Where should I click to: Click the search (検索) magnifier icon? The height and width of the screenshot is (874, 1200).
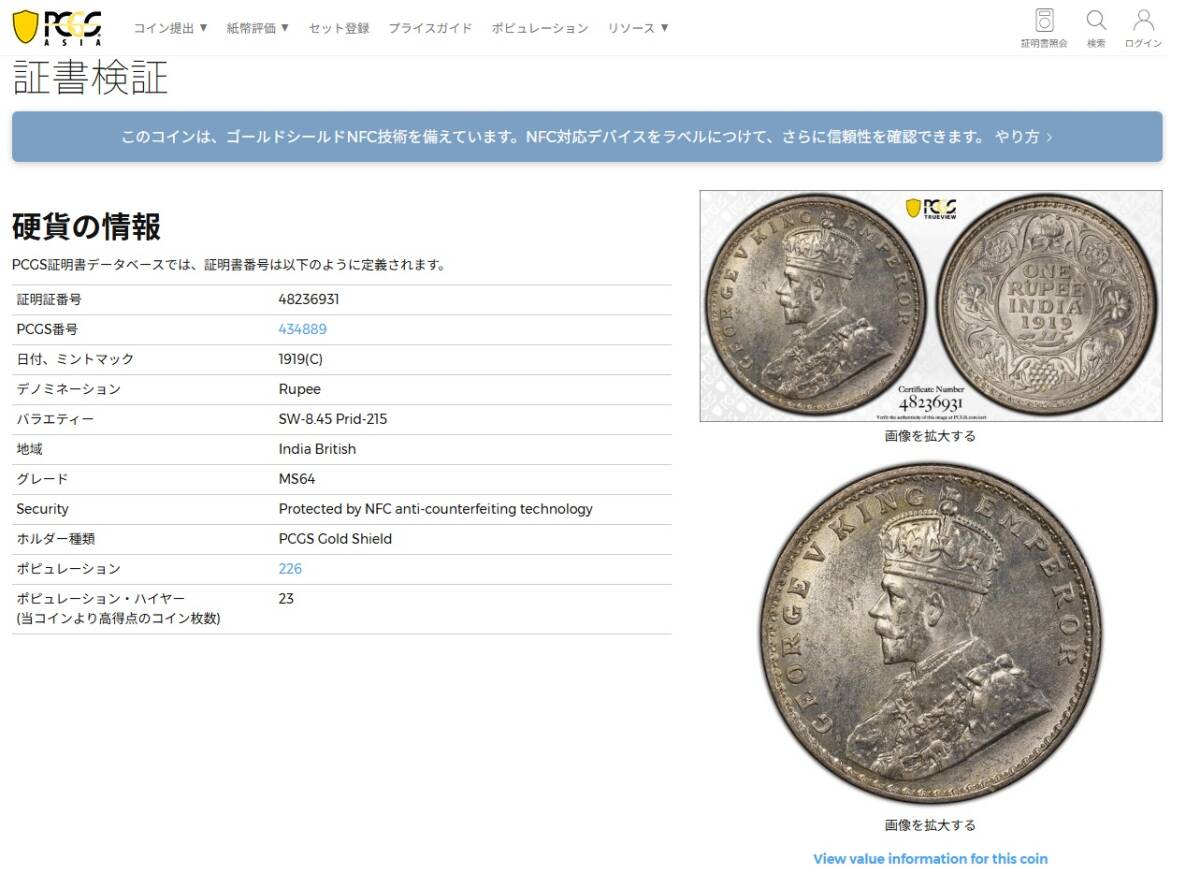[1096, 20]
